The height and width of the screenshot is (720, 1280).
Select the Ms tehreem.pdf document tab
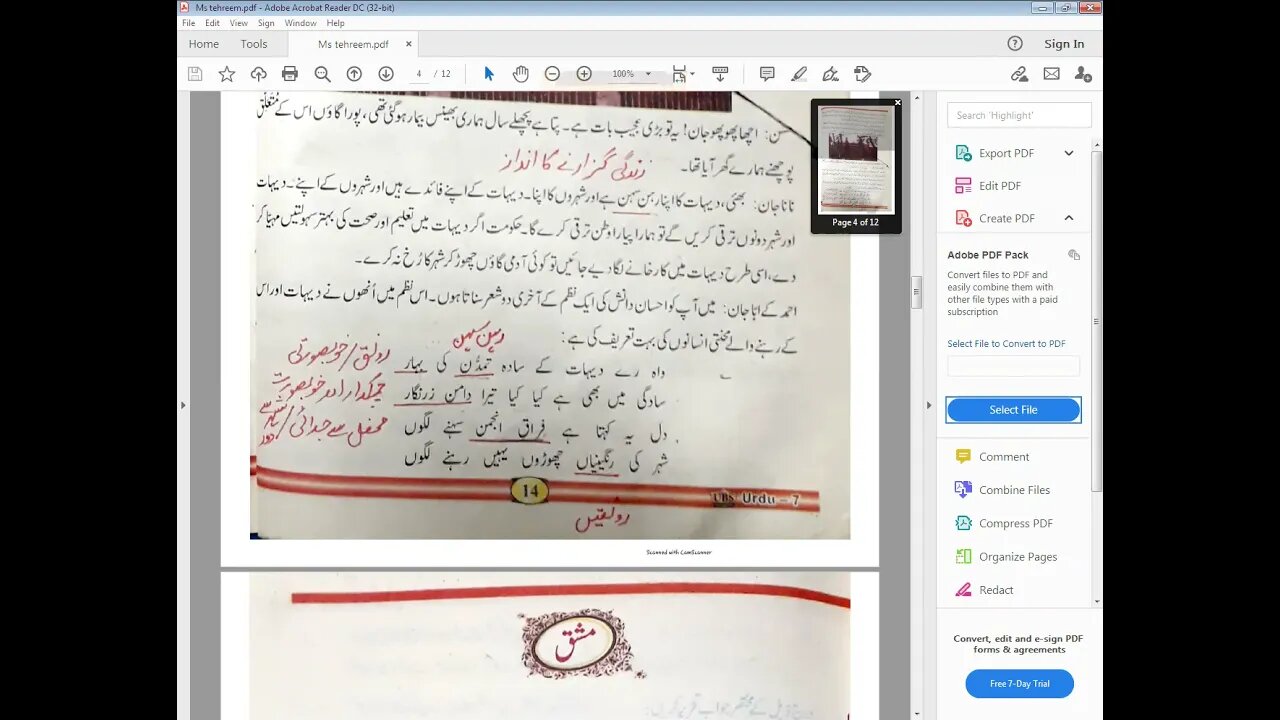tap(353, 44)
